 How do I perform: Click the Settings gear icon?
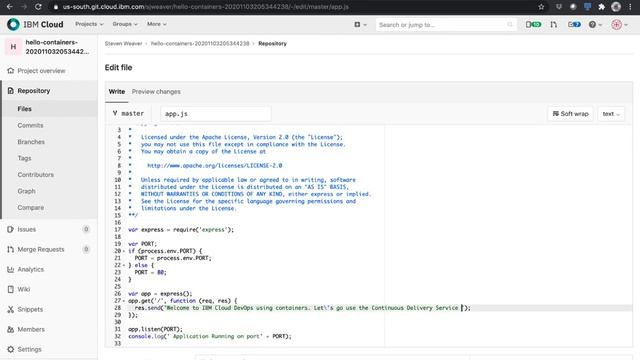pos(11,349)
